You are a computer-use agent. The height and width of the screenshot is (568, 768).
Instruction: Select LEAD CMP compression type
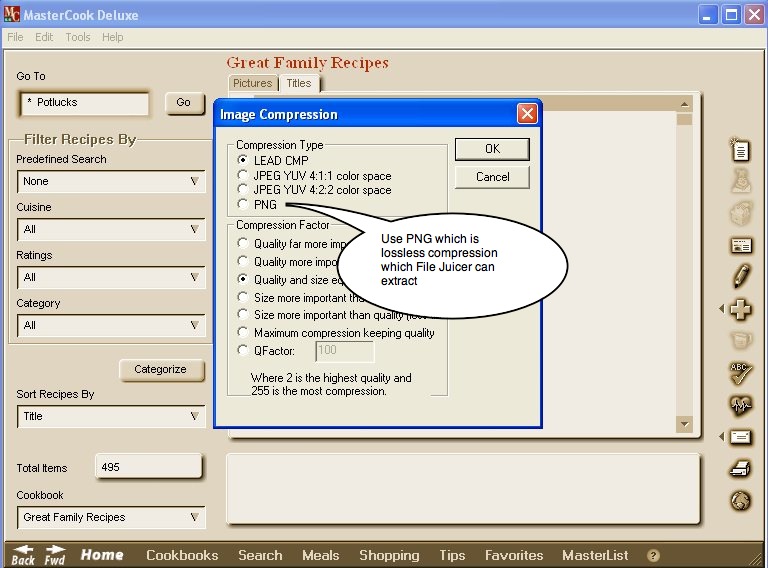point(242,160)
